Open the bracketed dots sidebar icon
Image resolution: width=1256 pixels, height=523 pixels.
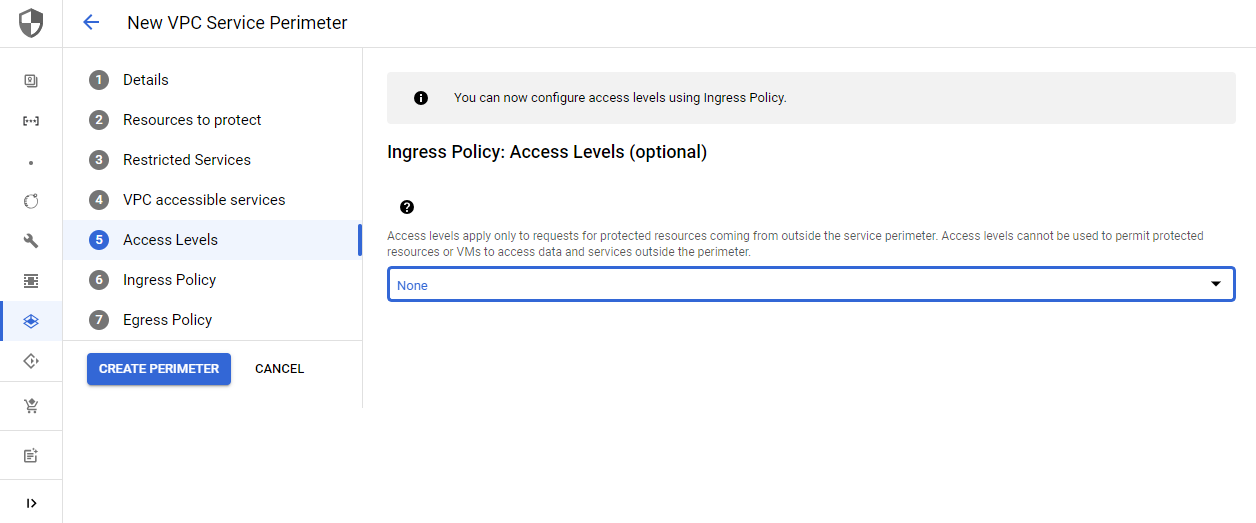pos(31,121)
